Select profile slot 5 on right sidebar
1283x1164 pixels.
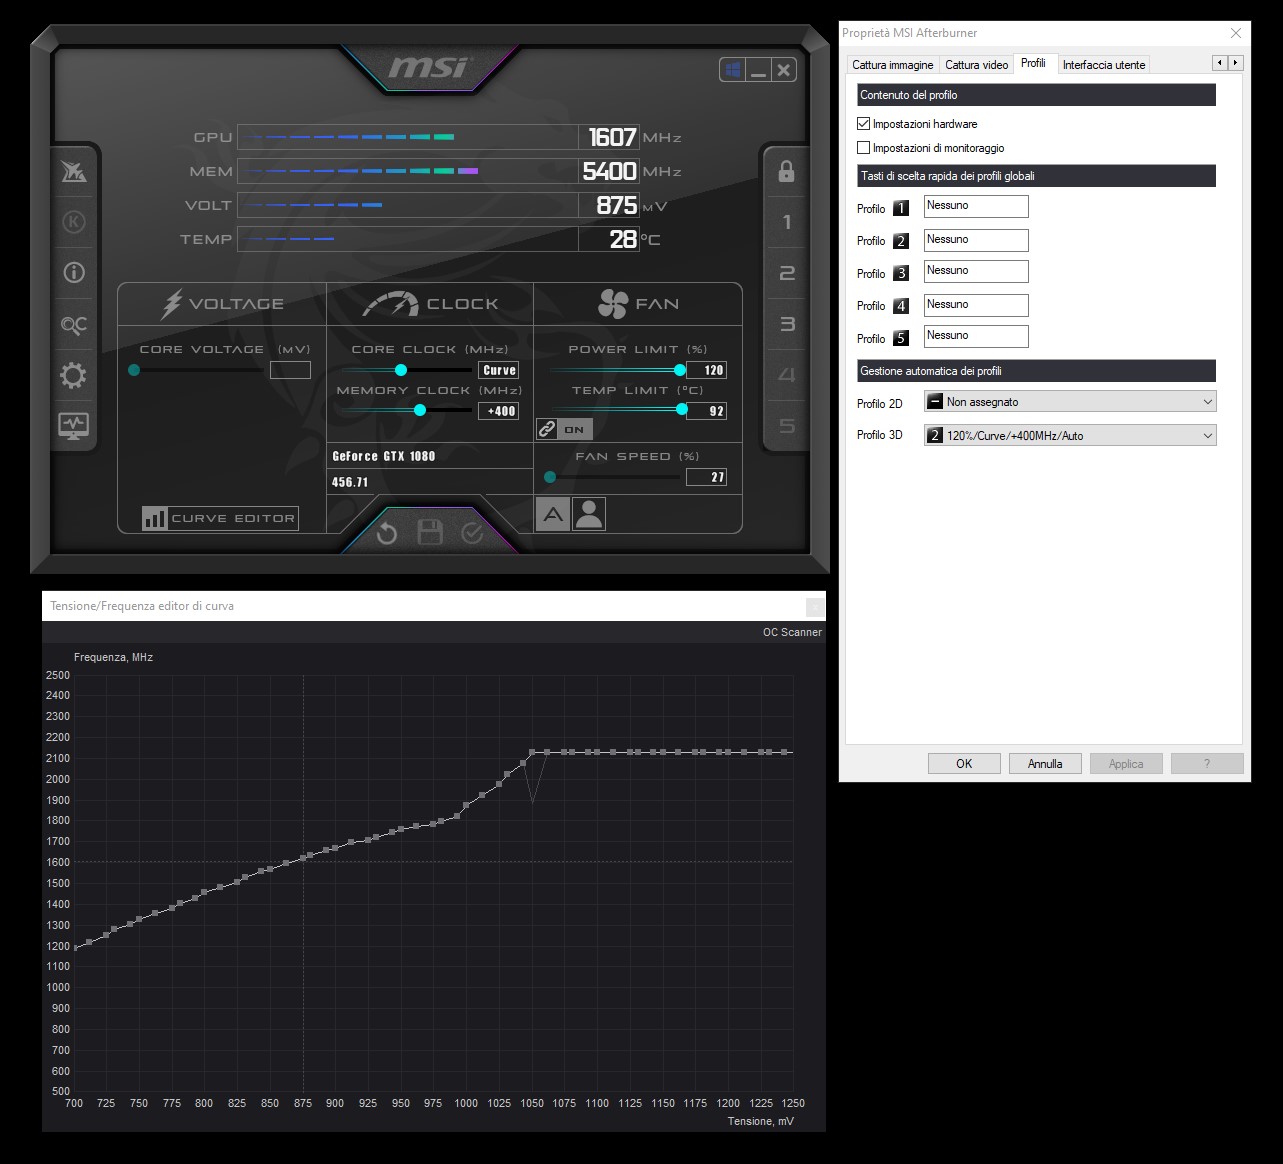pyautogui.click(x=787, y=426)
